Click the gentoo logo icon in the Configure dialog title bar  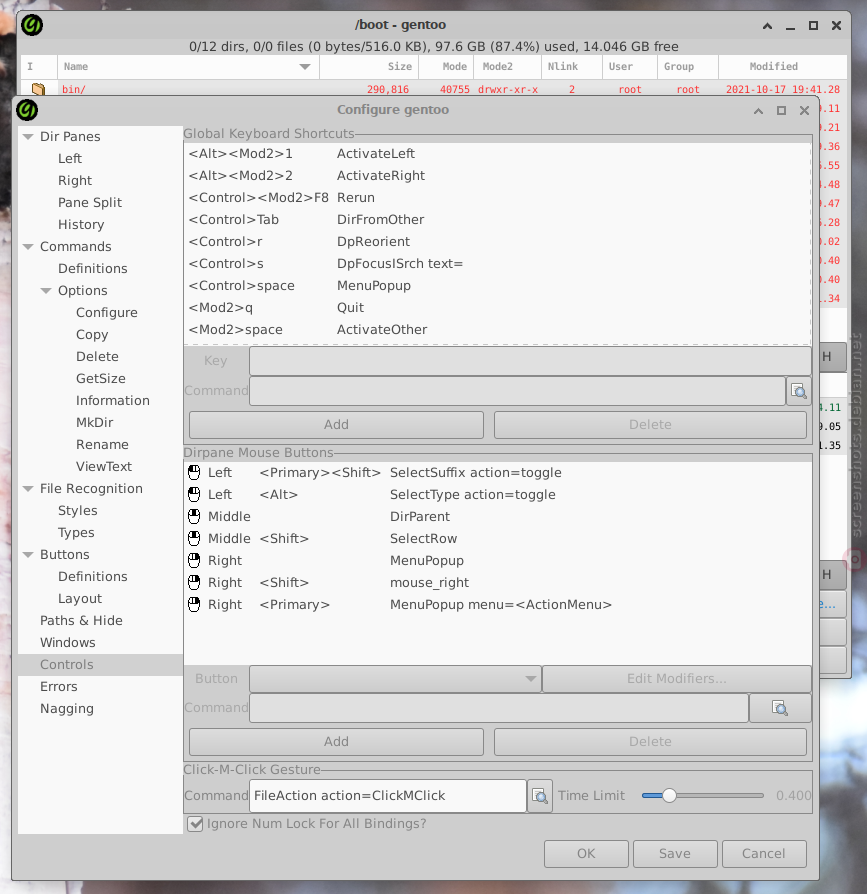[27, 110]
